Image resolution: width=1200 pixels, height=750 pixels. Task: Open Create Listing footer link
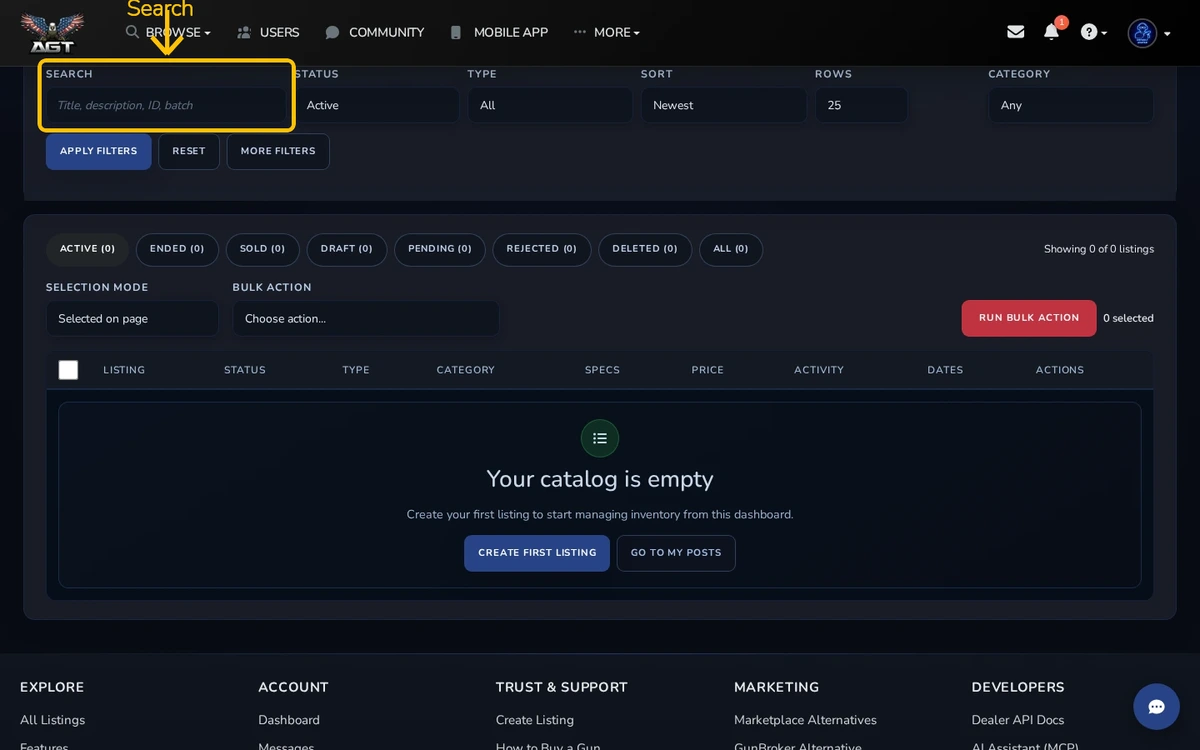point(535,720)
